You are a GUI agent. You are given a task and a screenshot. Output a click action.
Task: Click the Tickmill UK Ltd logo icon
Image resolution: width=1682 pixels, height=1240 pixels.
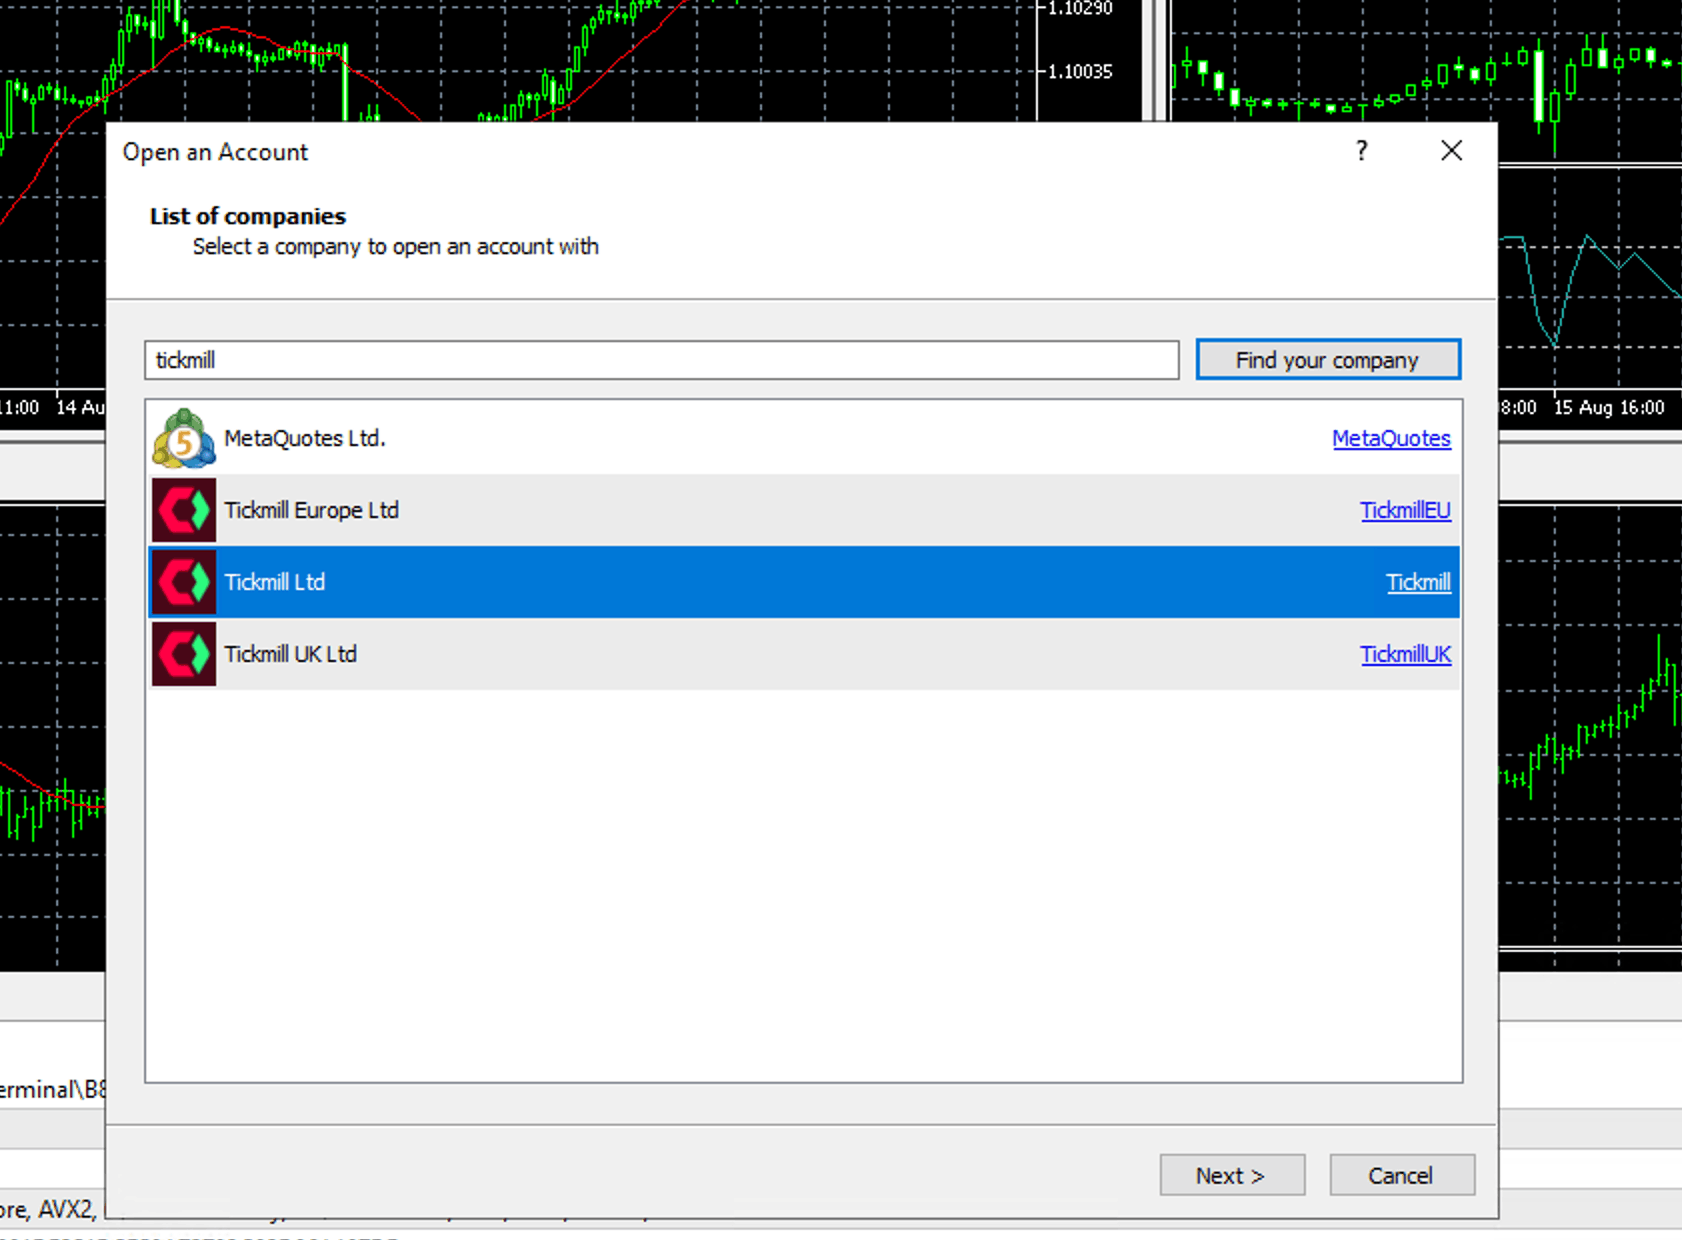[184, 654]
